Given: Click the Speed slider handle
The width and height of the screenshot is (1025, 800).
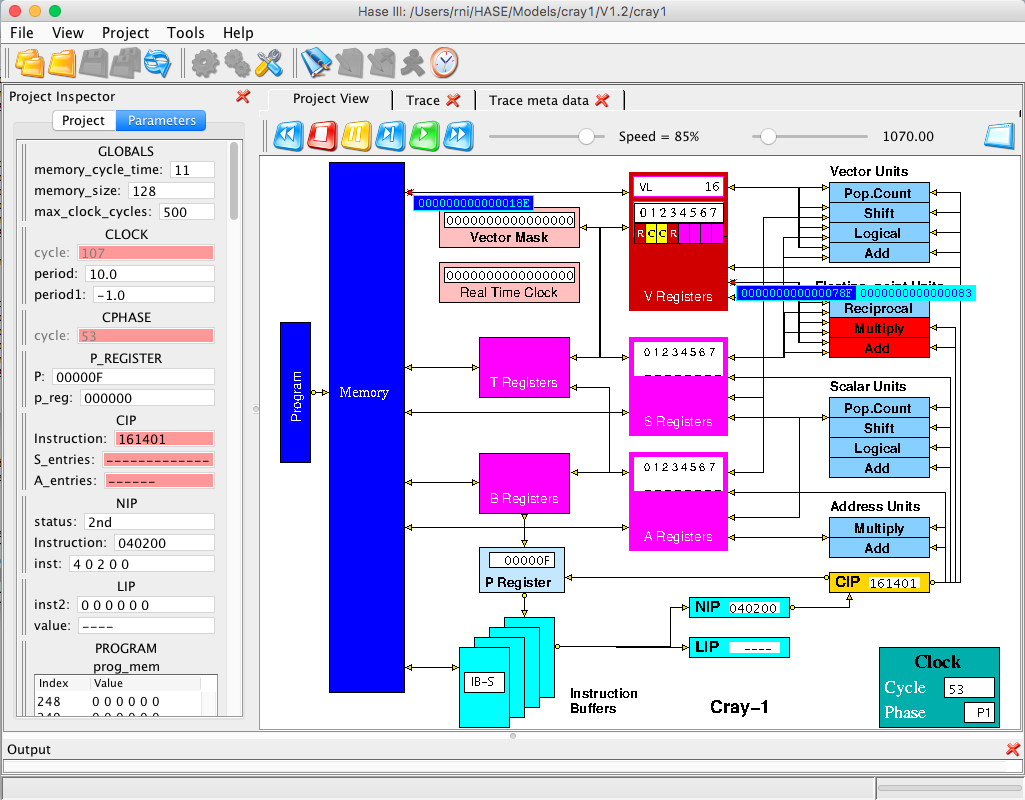Looking at the screenshot, I should coord(586,137).
